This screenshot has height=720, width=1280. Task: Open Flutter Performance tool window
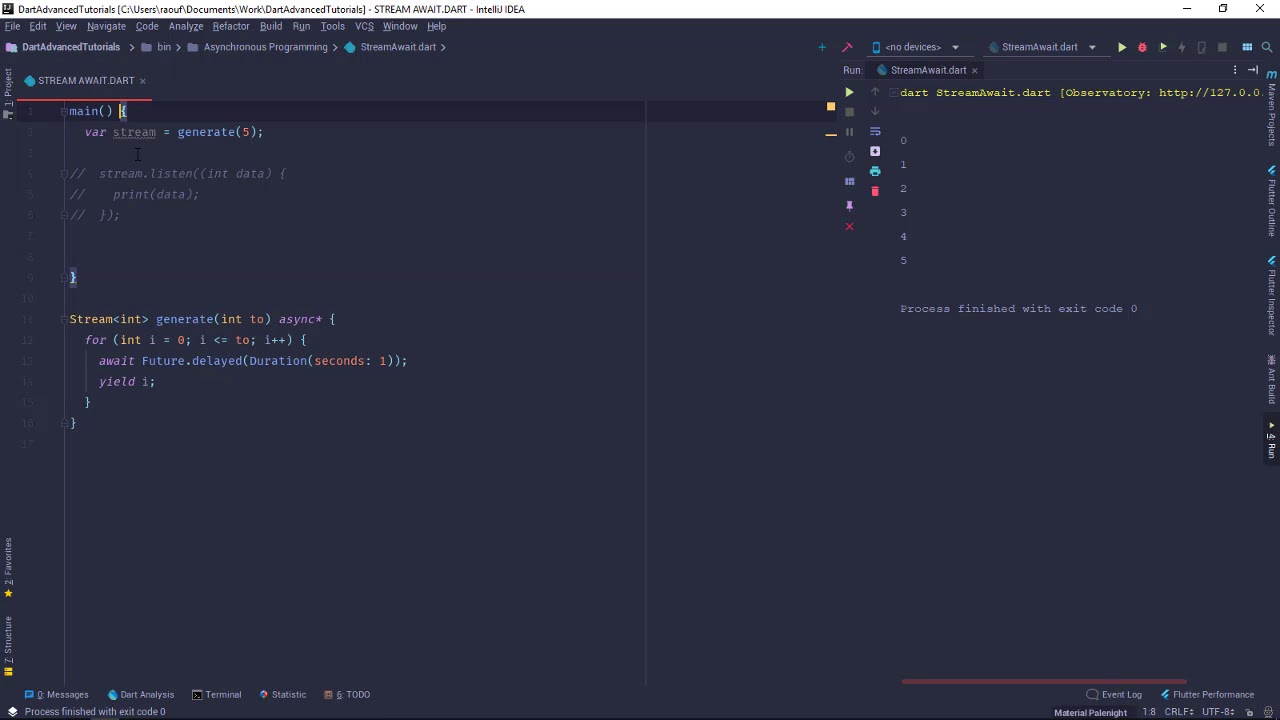click(x=1207, y=694)
